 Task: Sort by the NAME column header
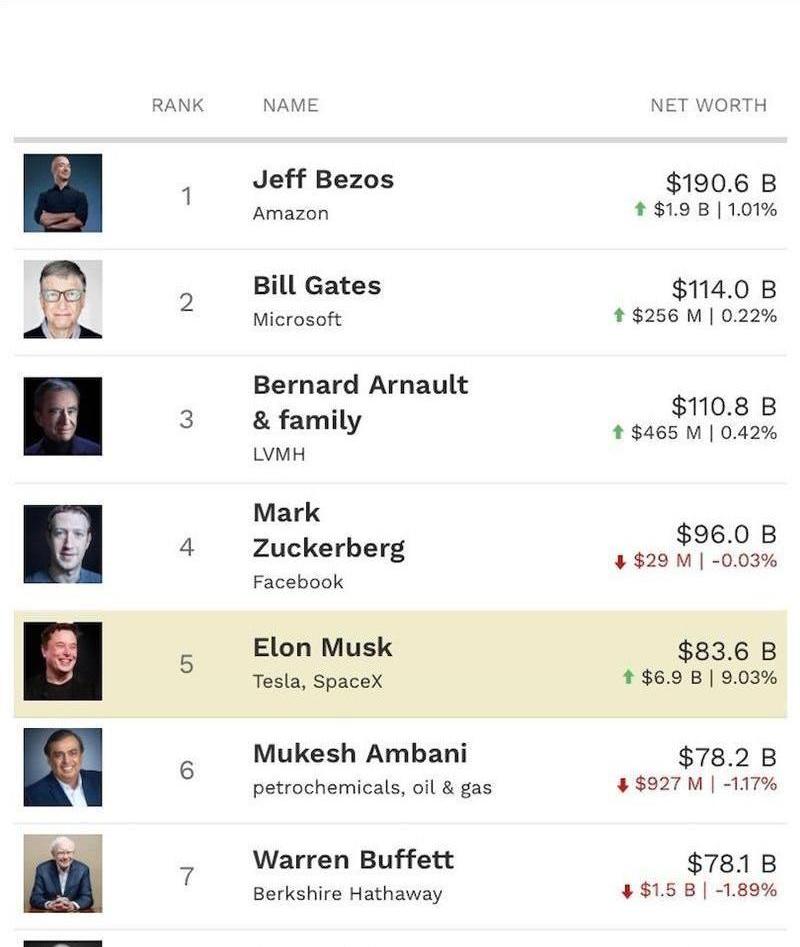pos(290,105)
